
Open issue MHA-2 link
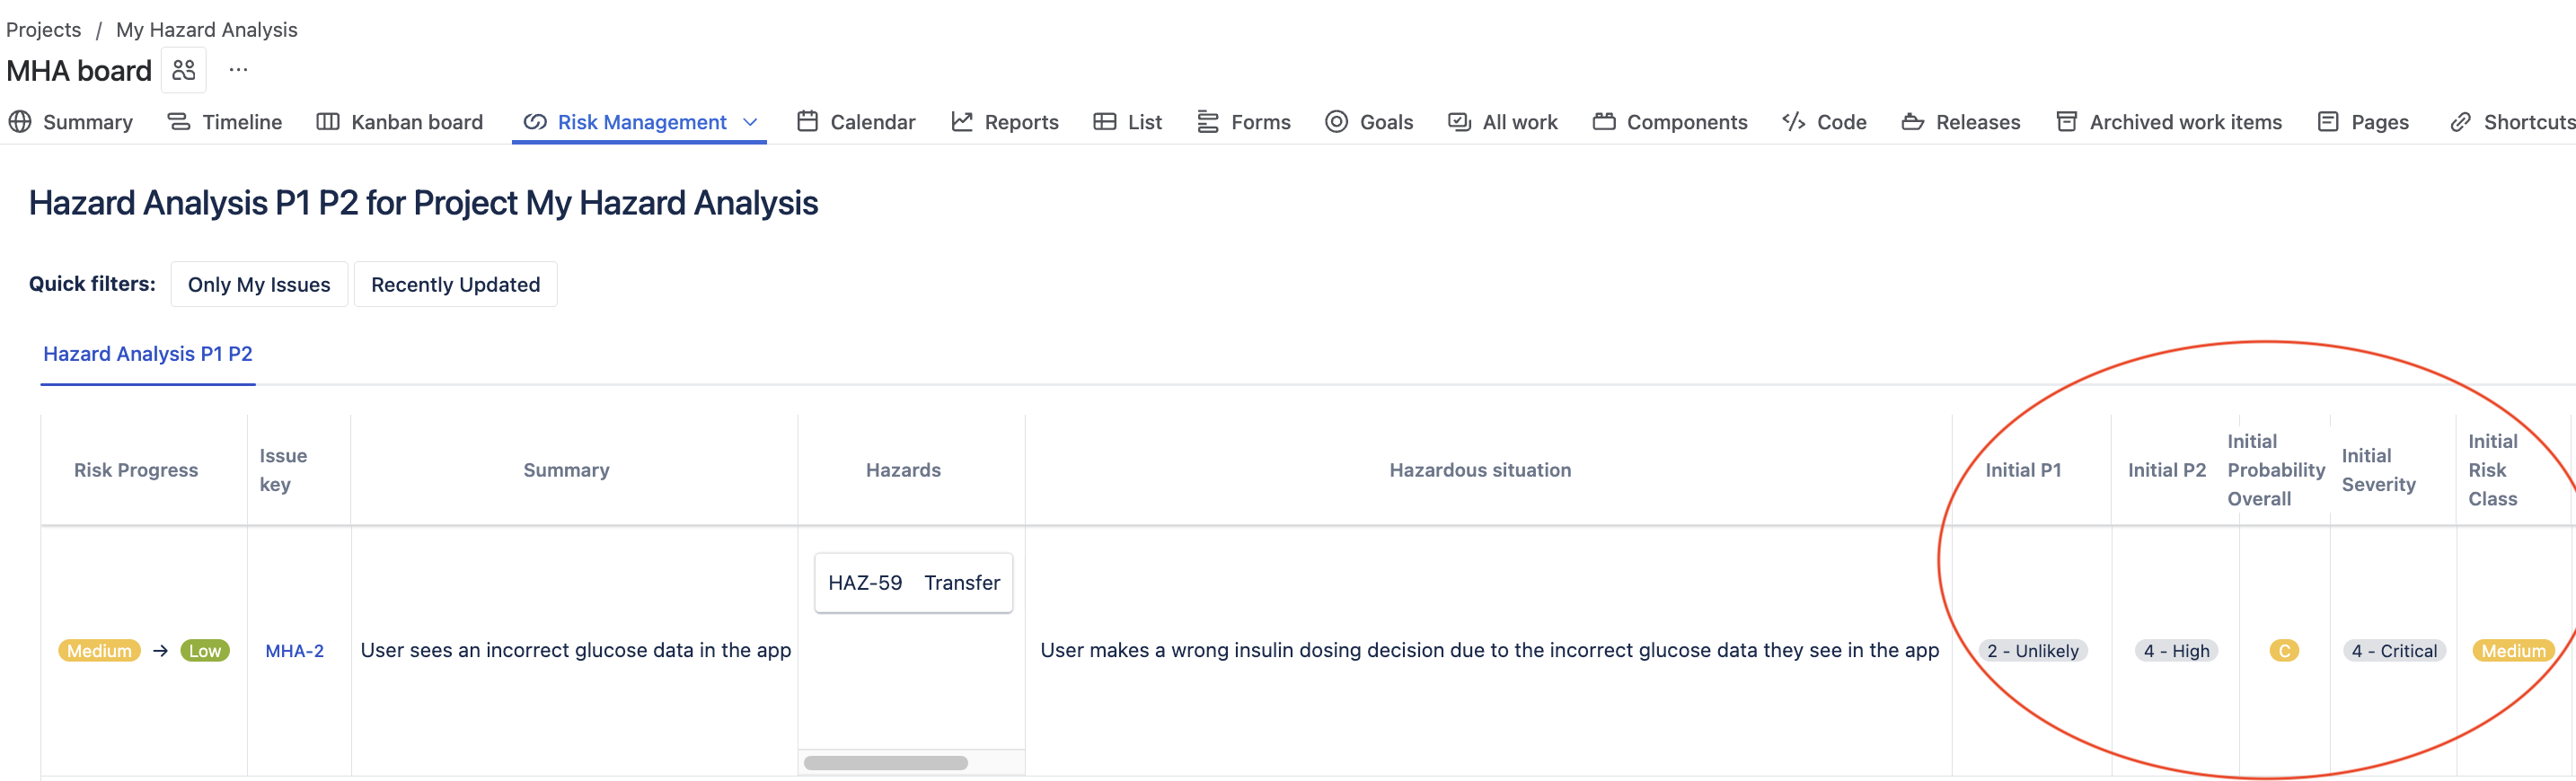294,651
